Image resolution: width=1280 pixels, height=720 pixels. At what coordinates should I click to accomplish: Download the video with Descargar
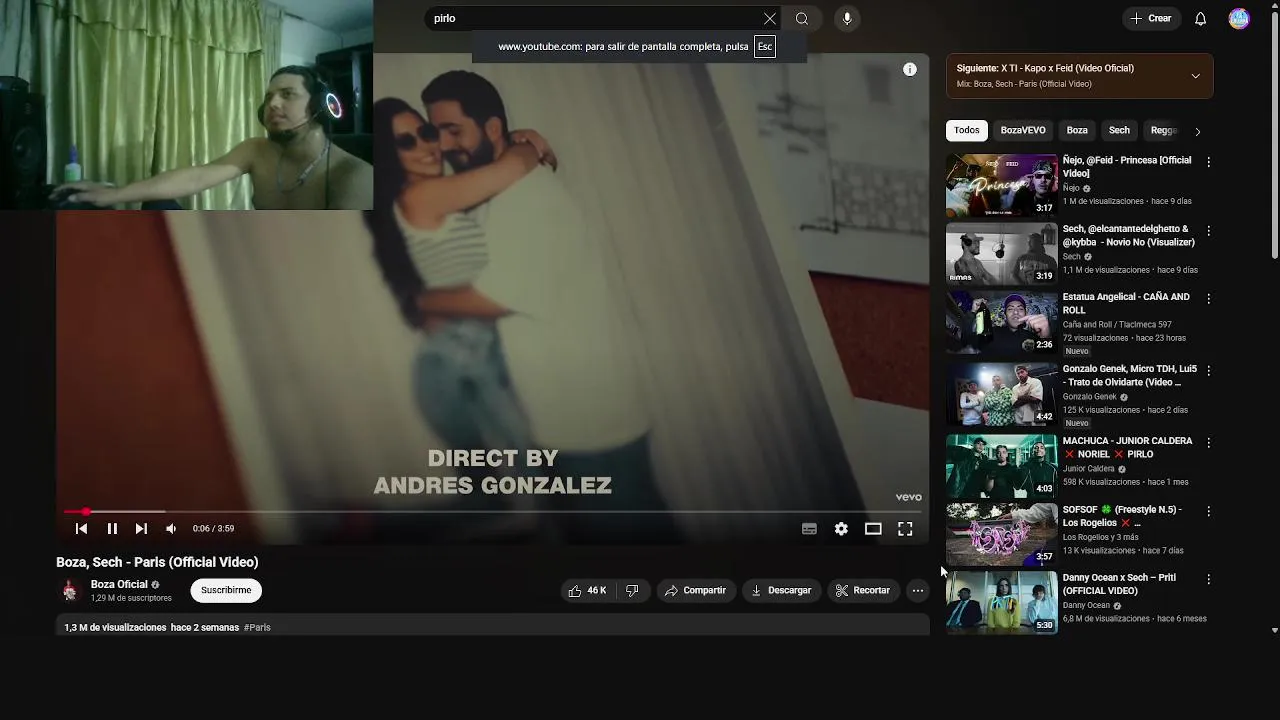[781, 591]
